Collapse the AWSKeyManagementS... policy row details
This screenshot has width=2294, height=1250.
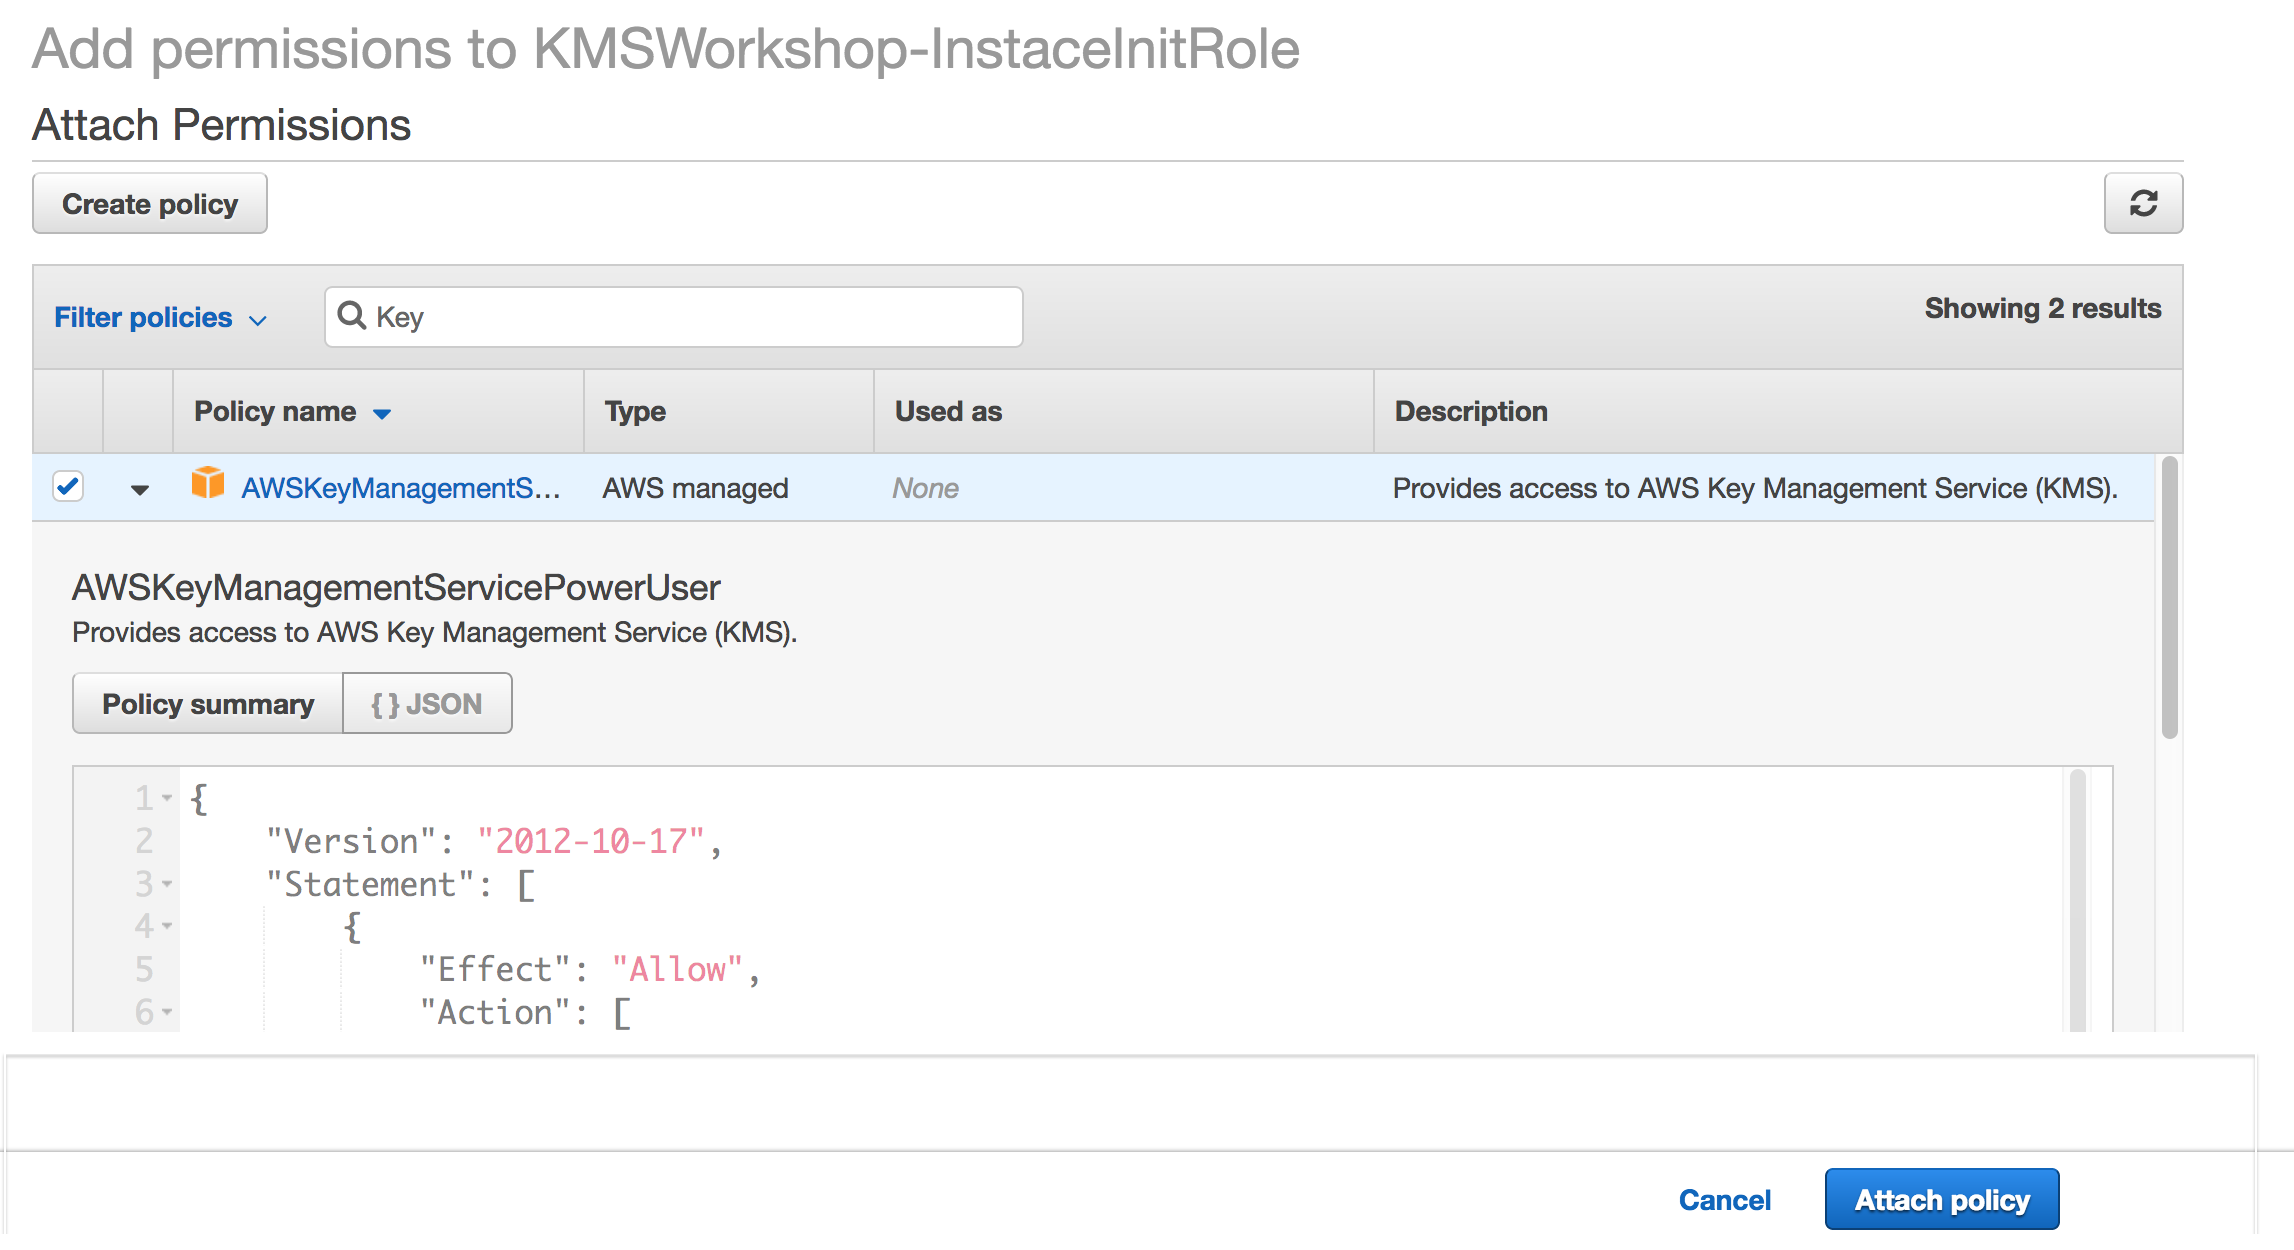(140, 489)
